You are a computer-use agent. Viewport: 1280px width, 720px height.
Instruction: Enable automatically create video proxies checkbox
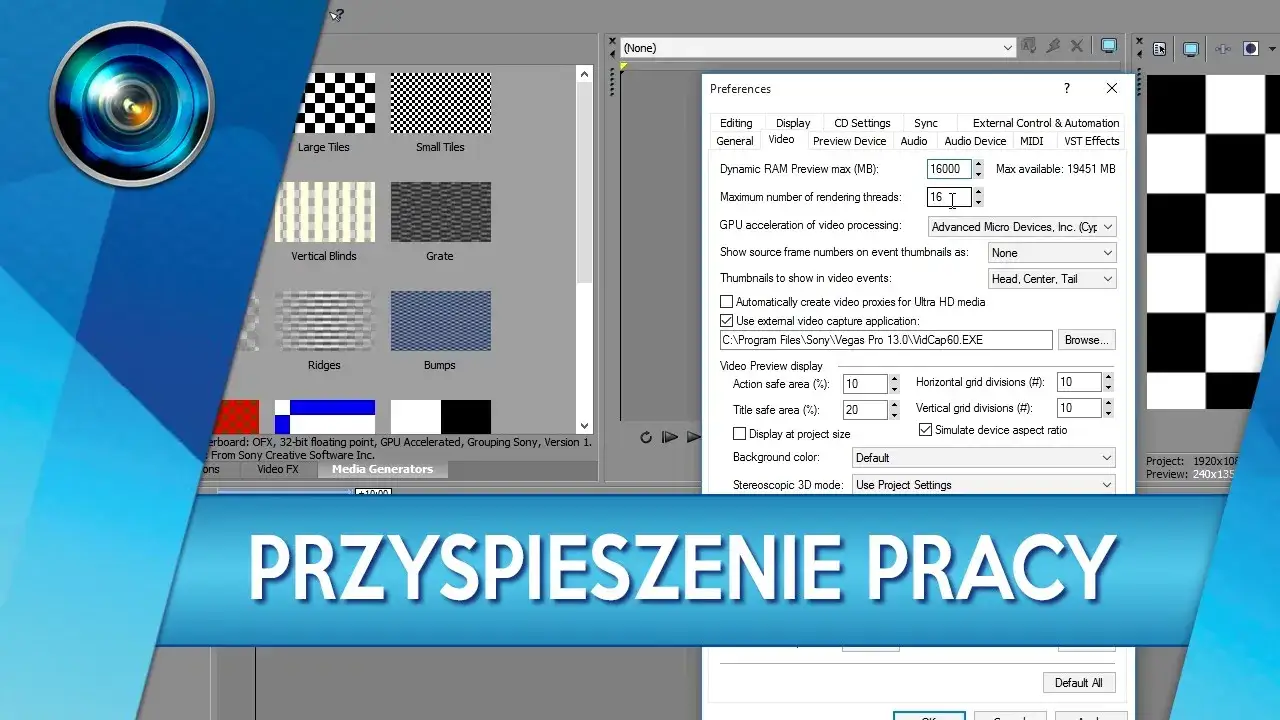[727, 301]
